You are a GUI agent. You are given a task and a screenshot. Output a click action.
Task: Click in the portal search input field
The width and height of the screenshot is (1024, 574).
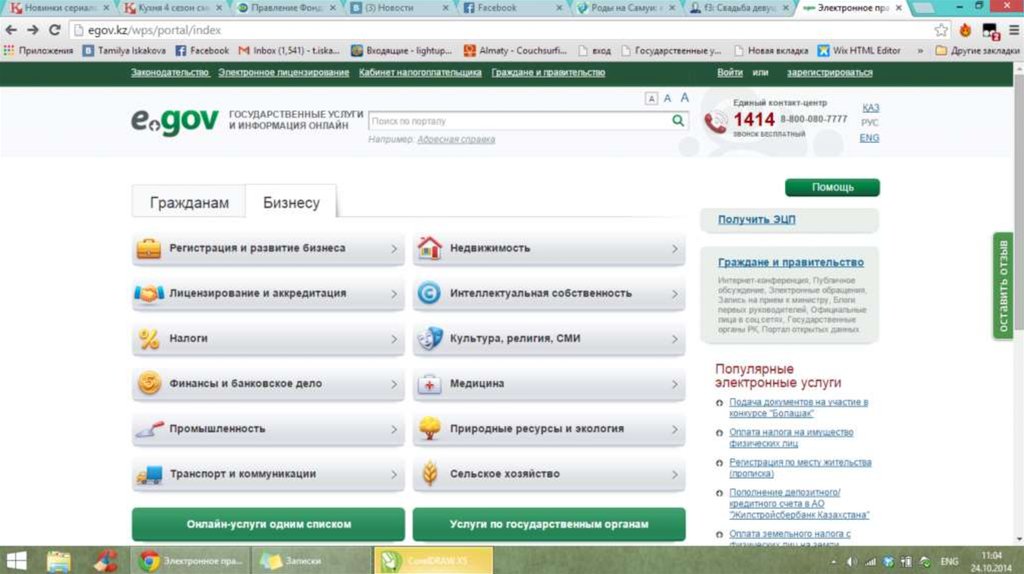pos(518,121)
